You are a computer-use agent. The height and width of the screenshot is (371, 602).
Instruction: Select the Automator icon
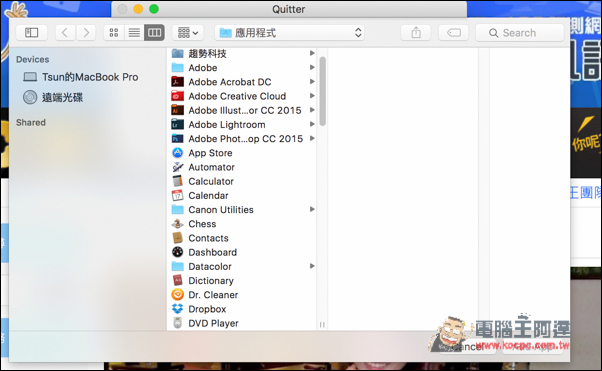point(177,167)
